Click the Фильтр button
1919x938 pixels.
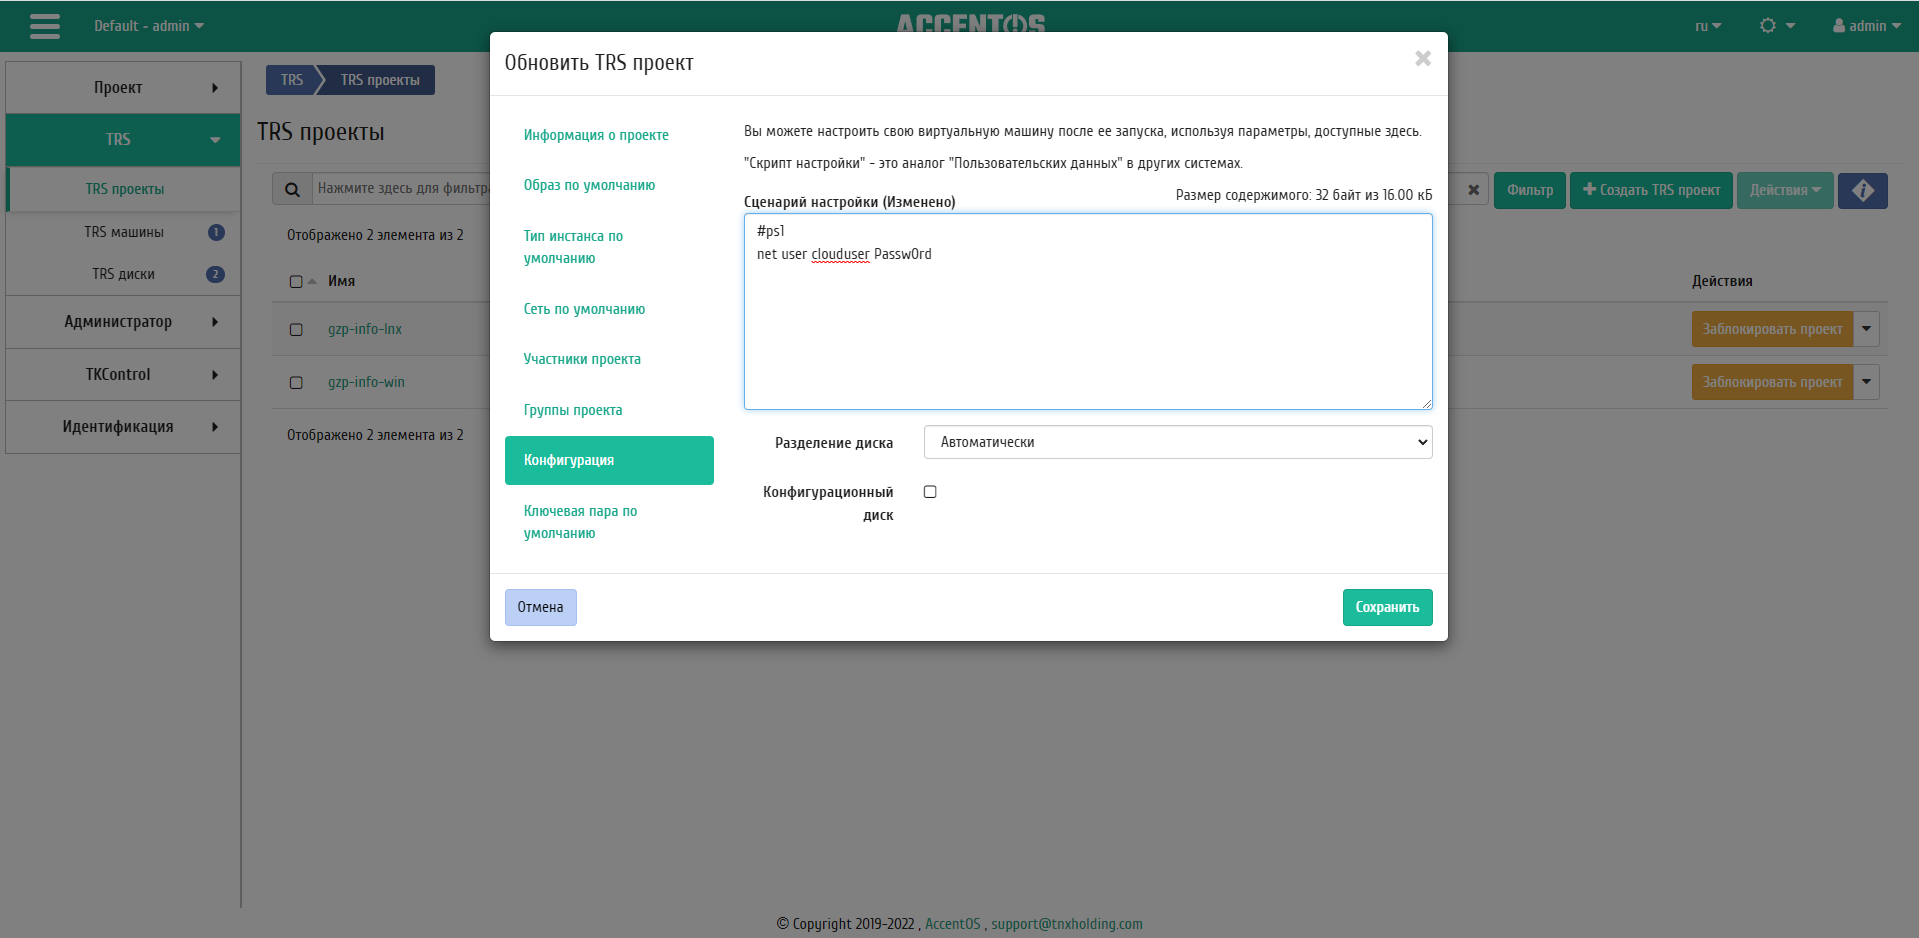pos(1529,190)
